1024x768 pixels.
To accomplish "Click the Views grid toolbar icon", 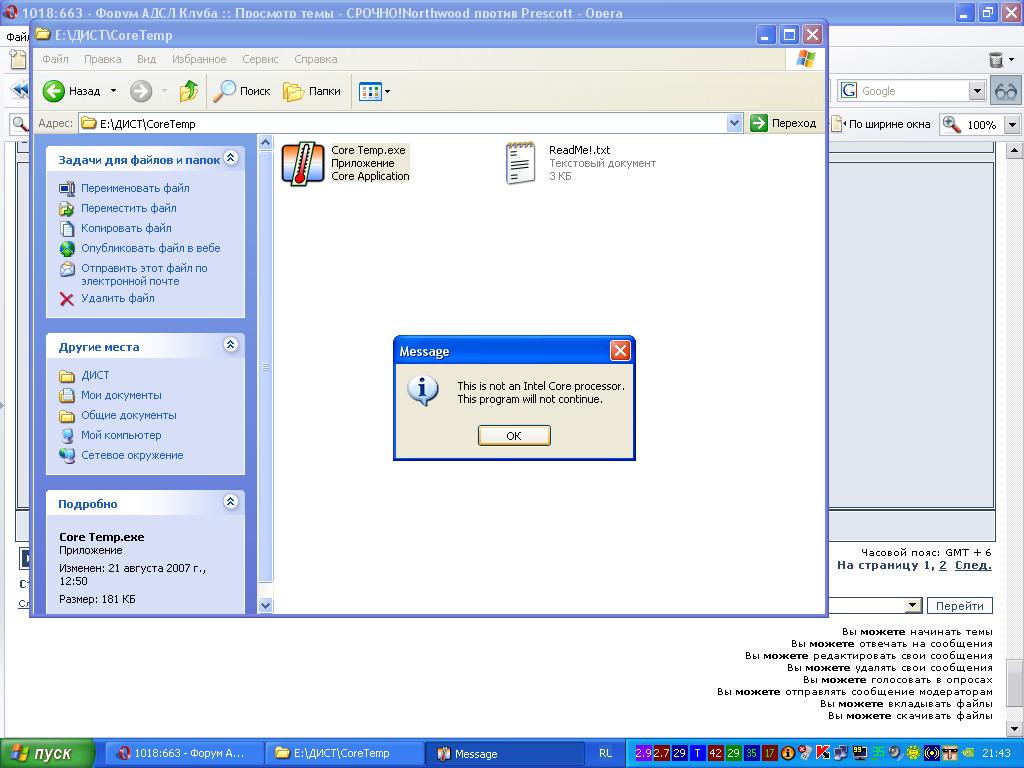I will coord(369,91).
